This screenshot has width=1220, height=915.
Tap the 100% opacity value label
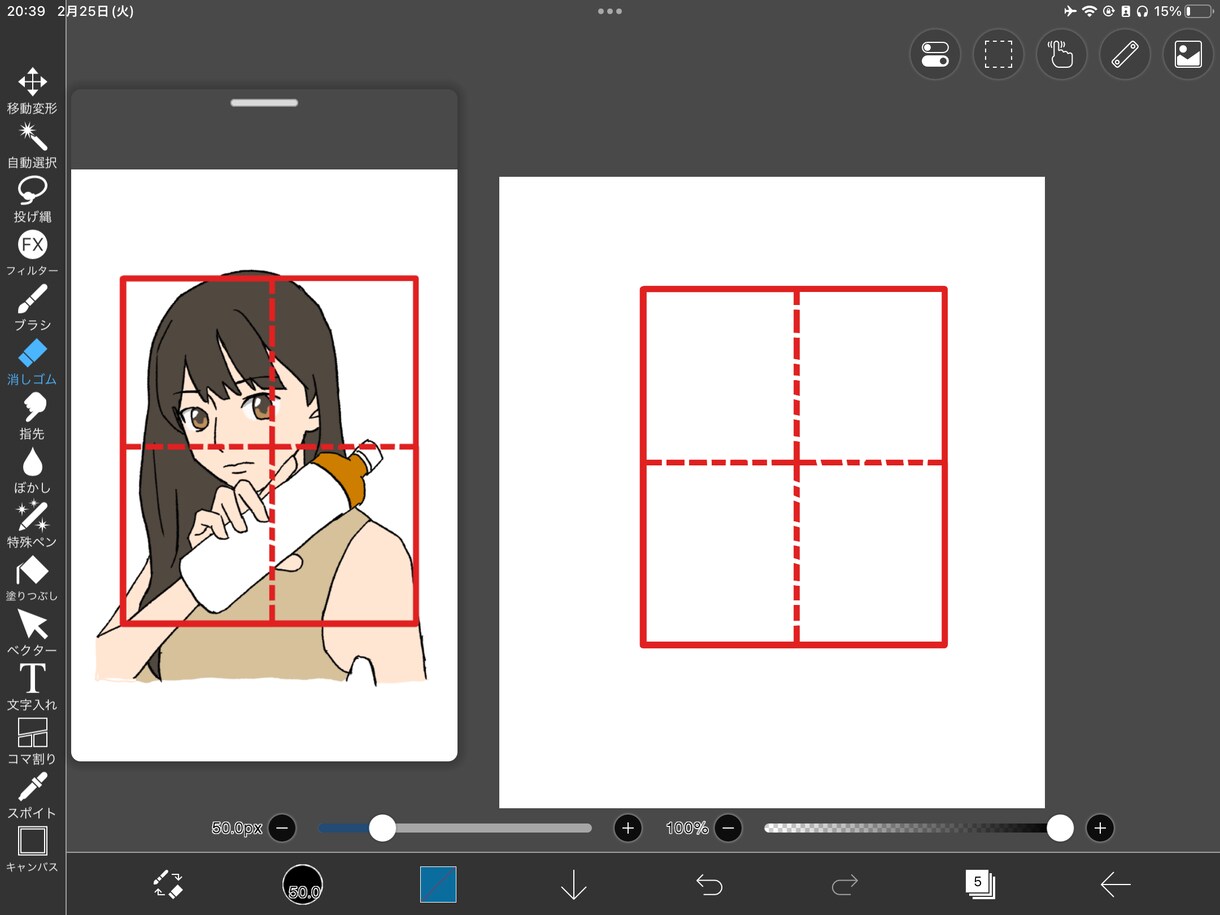coord(687,828)
